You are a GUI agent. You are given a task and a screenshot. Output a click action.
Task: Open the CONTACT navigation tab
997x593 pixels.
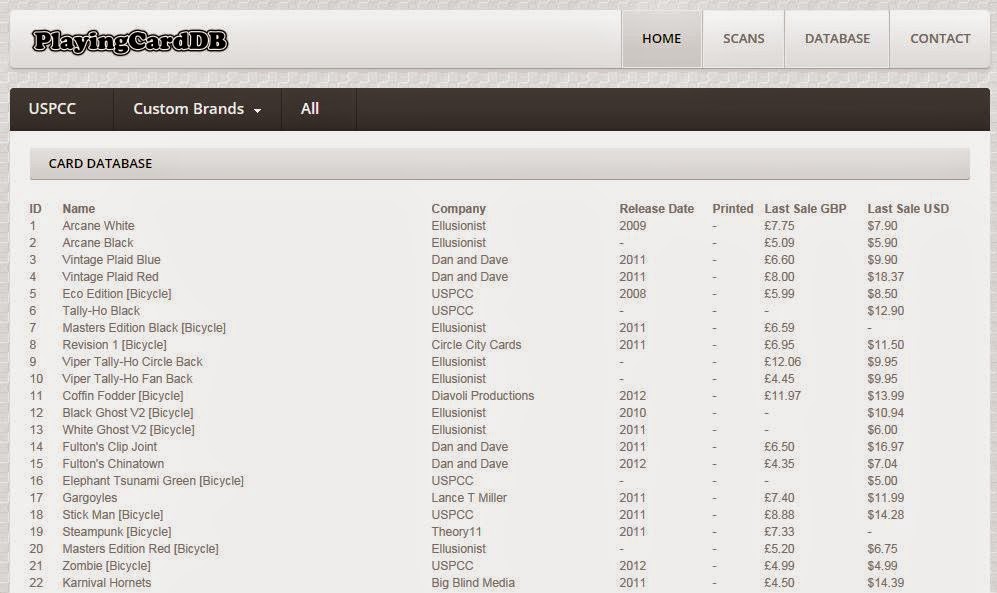tap(940, 39)
